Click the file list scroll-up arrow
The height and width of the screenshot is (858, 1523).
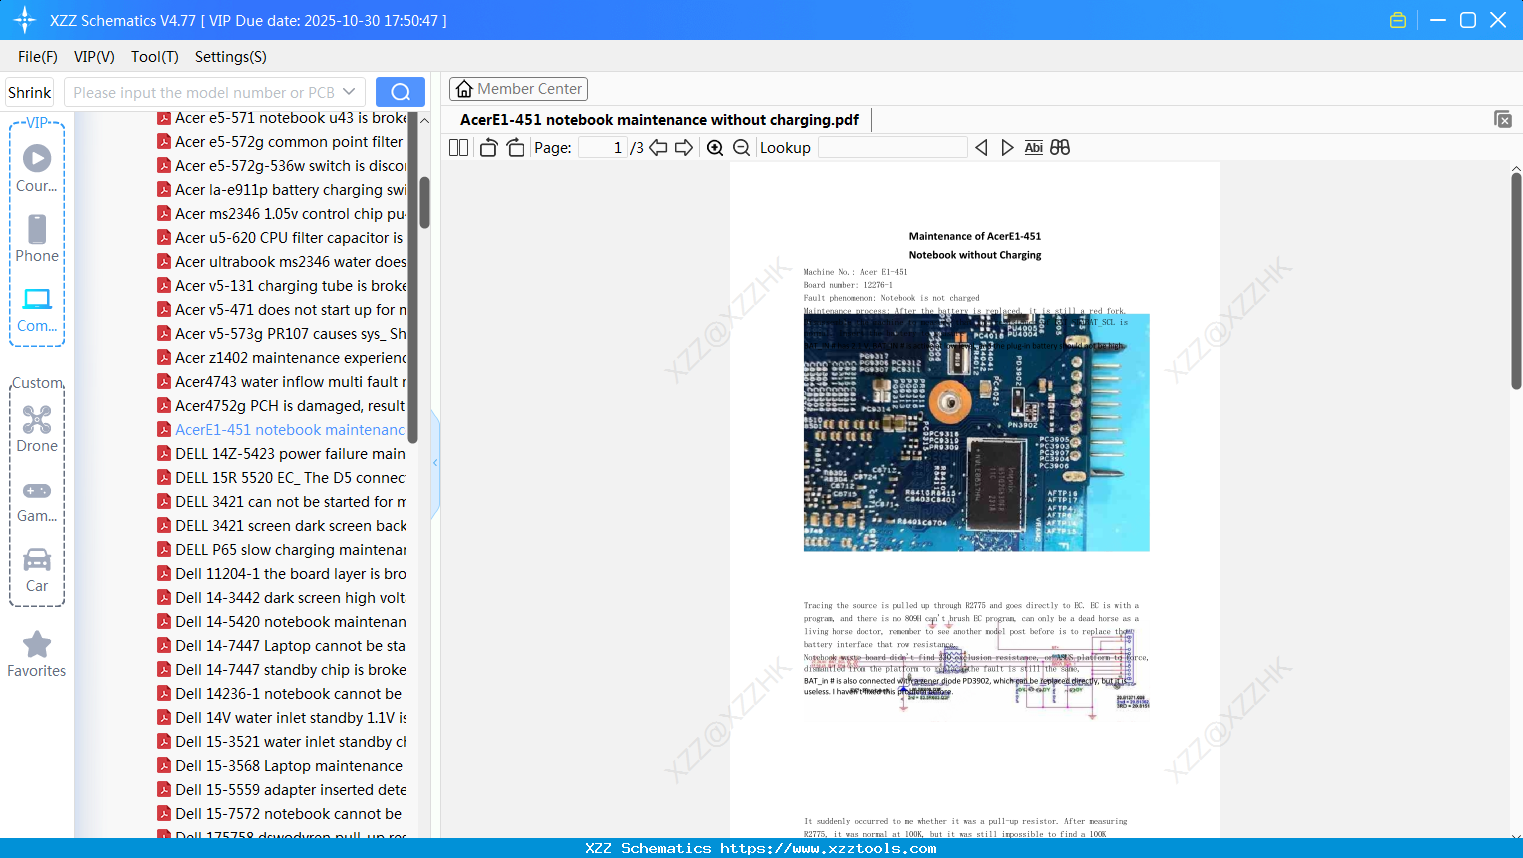(424, 120)
